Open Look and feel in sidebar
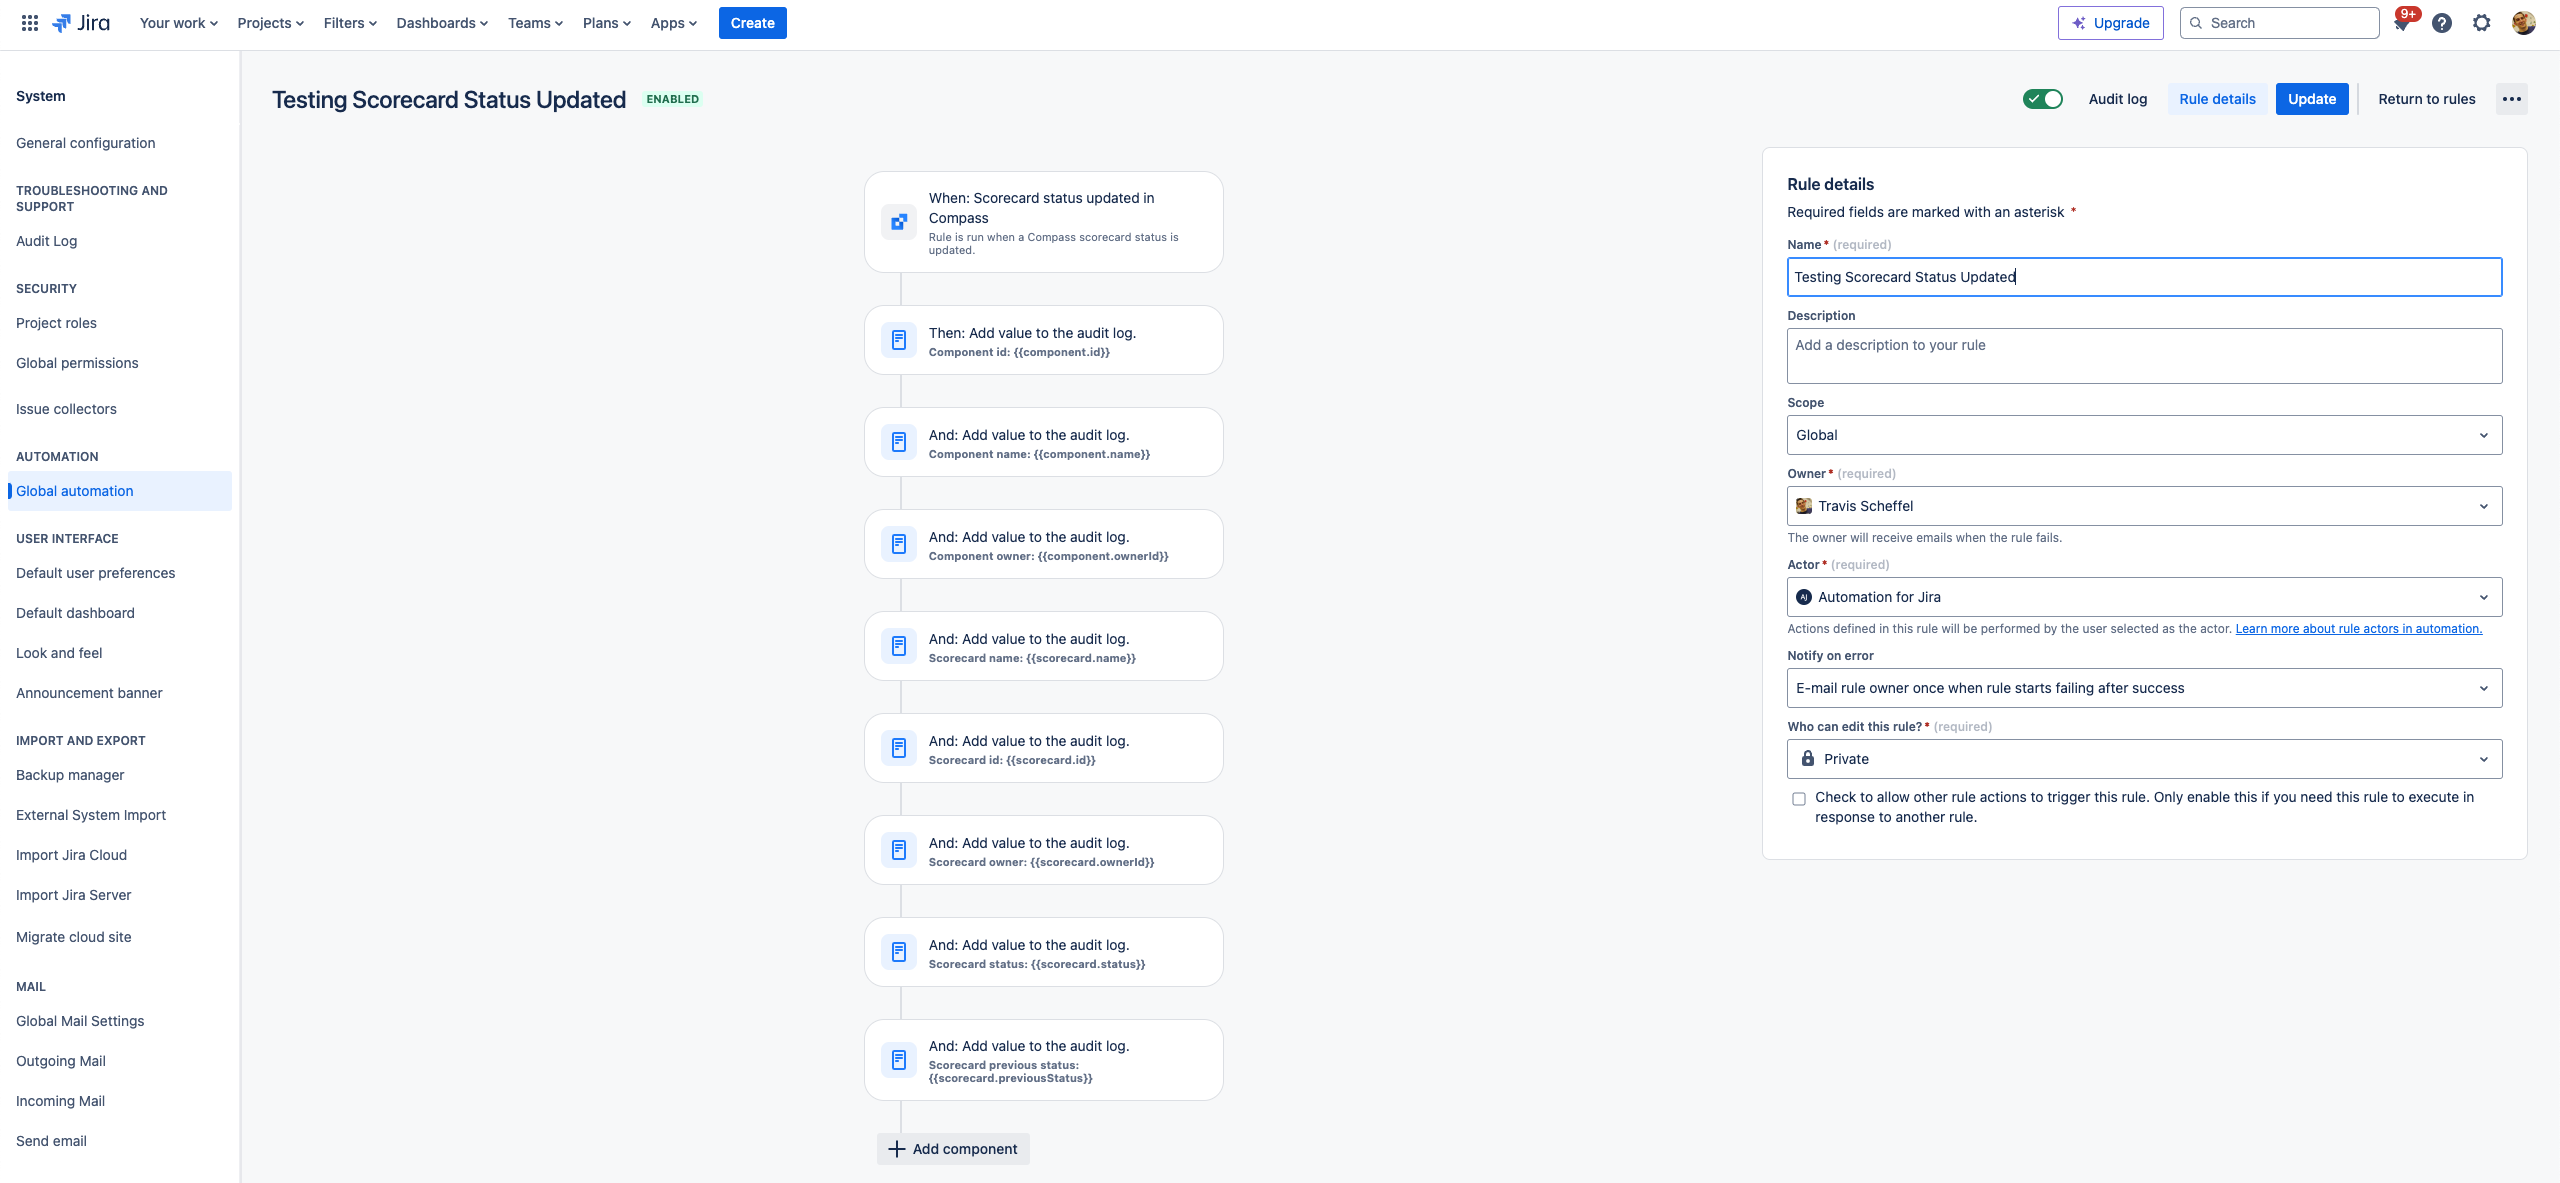This screenshot has width=2560, height=1183. tap(60, 653)
